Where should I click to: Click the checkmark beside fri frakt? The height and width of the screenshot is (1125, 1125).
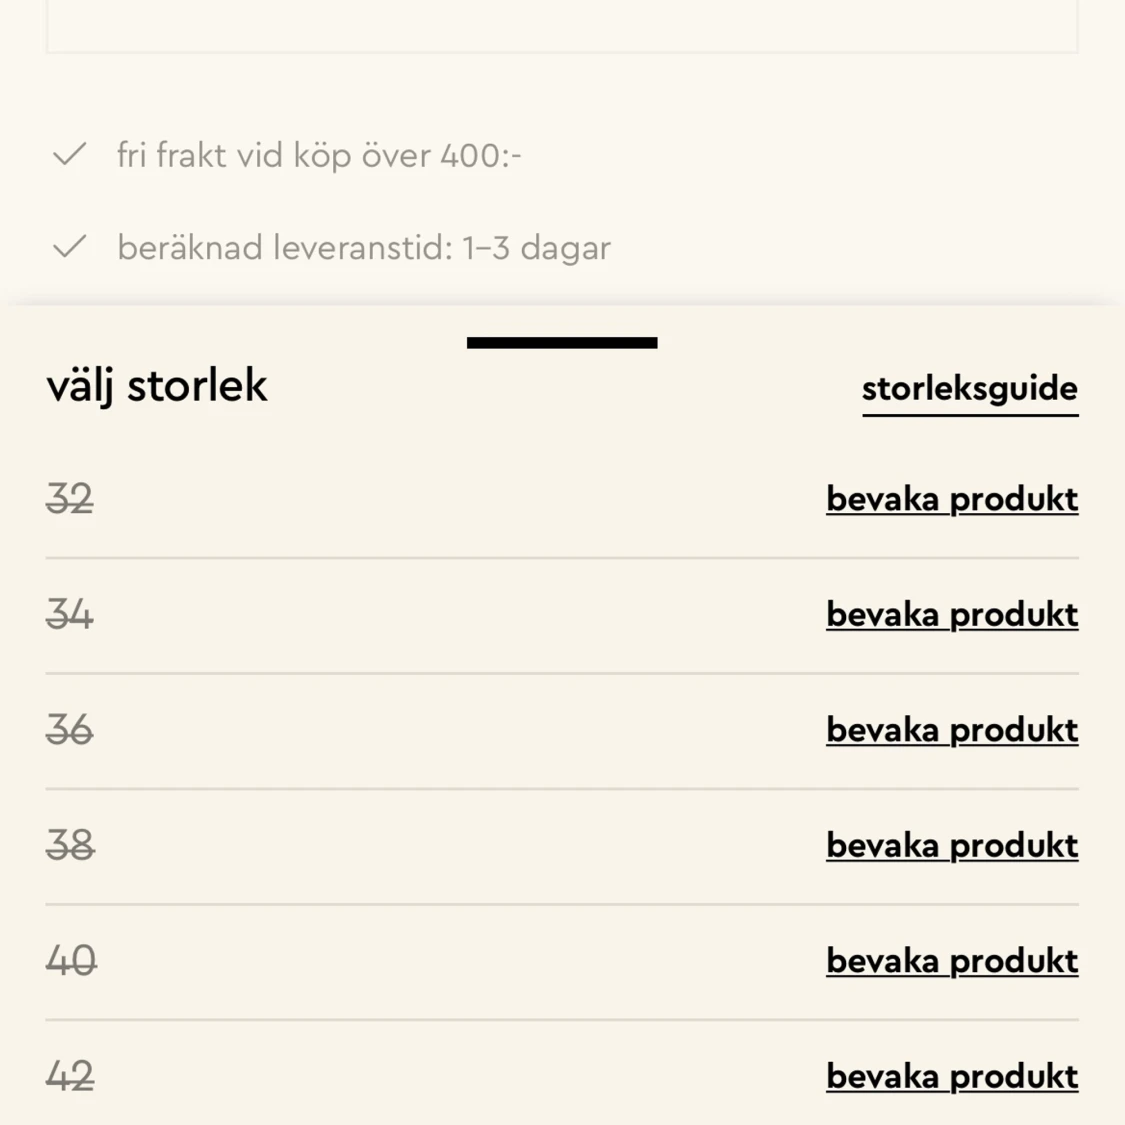pos(70,155)
